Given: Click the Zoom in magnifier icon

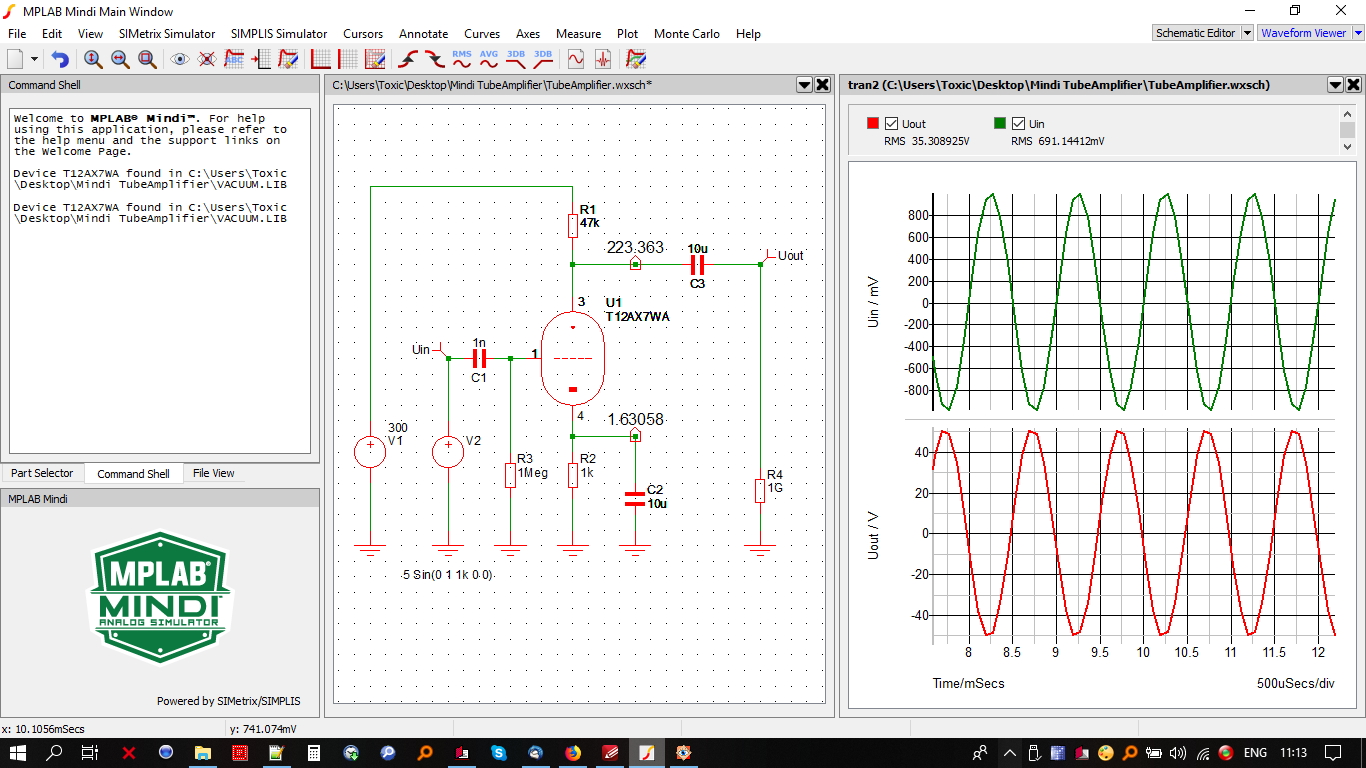Looking at the screenshot, I should point(93,59).
